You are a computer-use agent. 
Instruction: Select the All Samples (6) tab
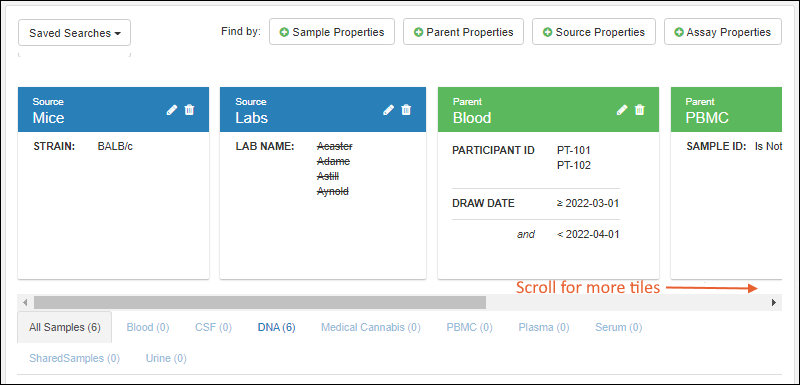tap(64, 327)
